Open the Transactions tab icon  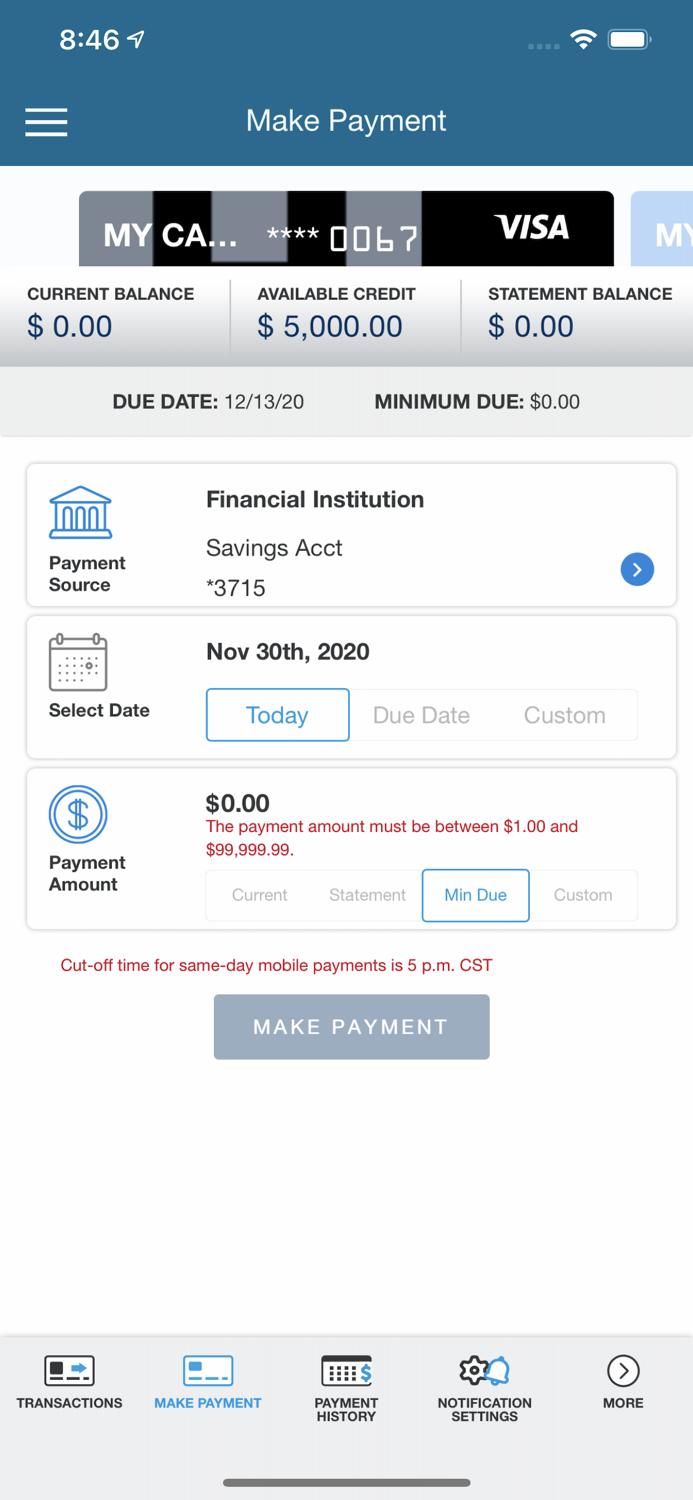click(68, 1371)
